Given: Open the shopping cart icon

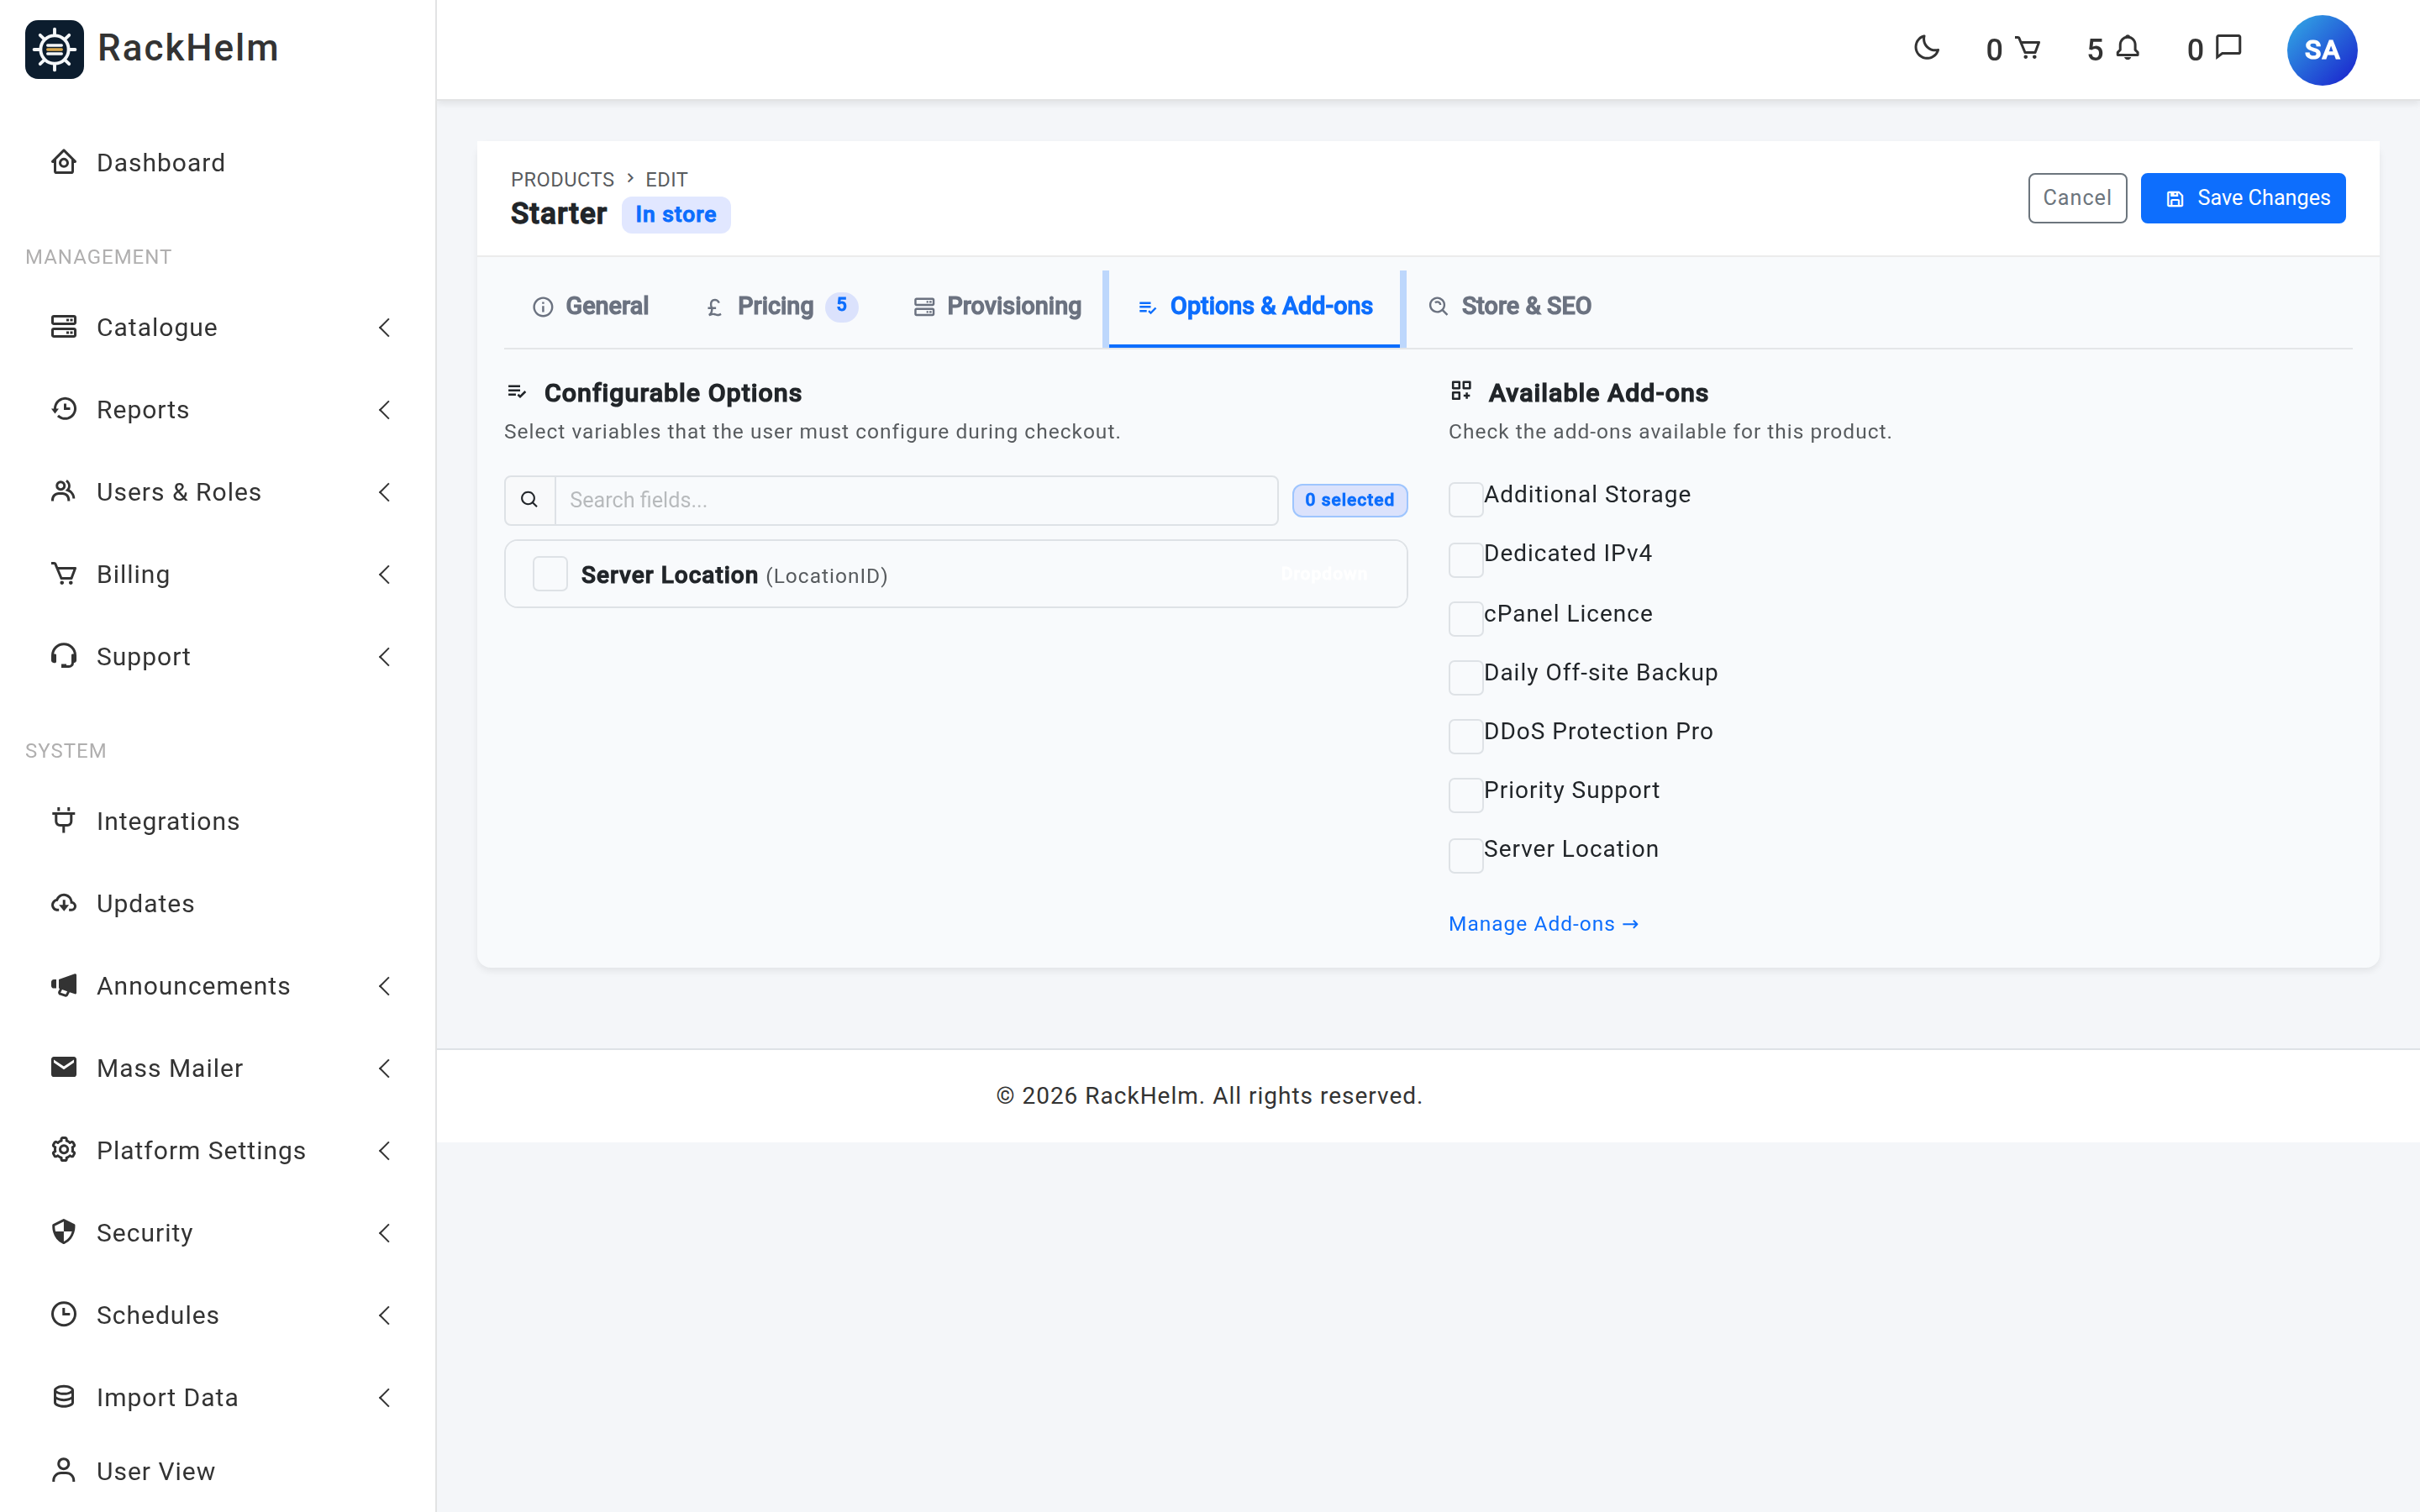Looking at the screenshot, I should coord(2027,48).
